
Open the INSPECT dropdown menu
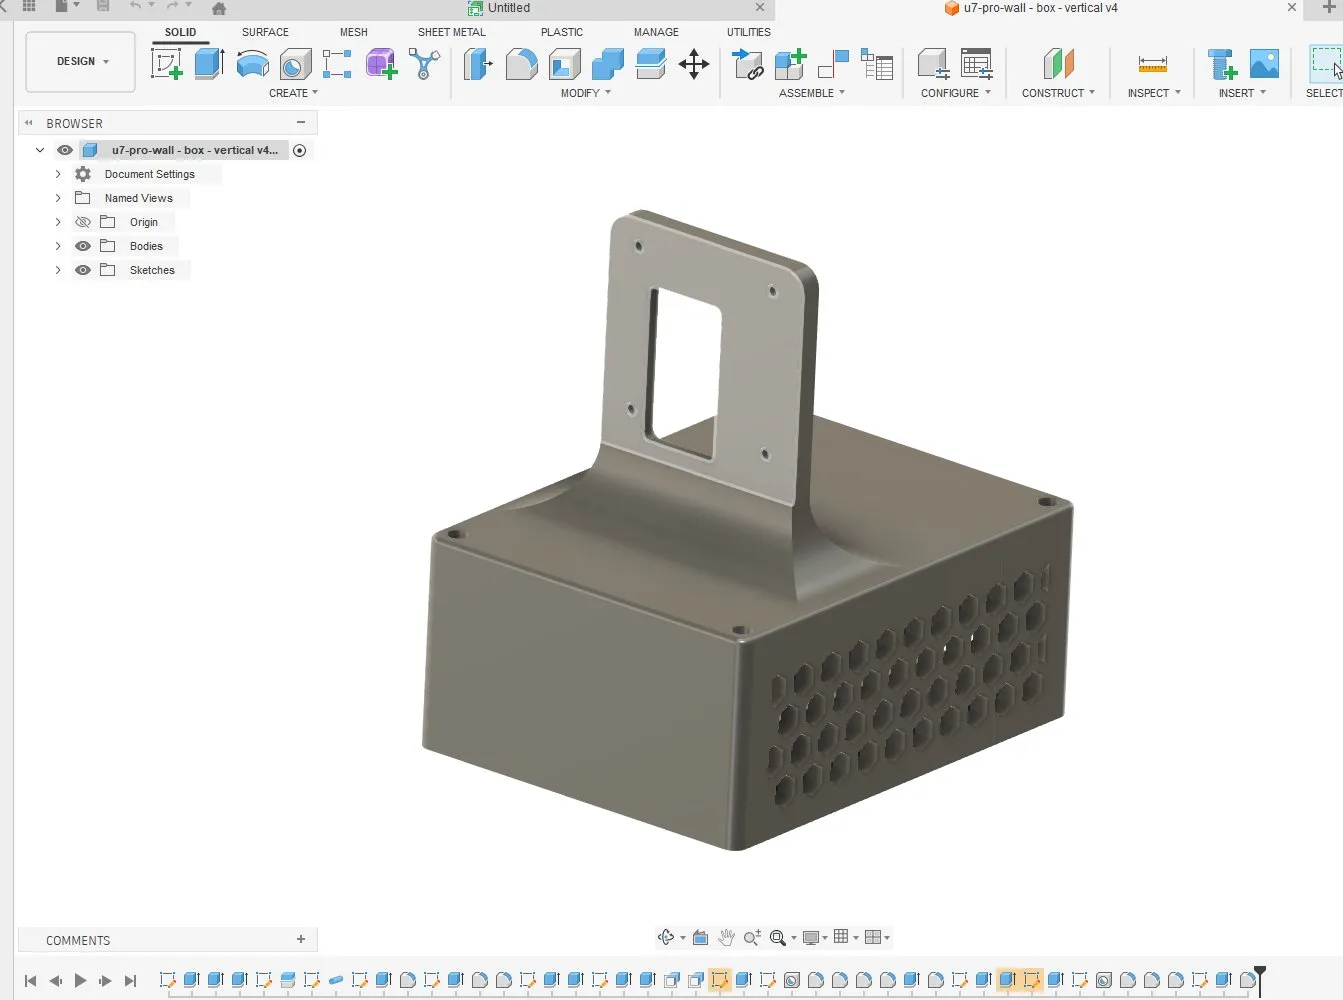(x=1154, y=93)
